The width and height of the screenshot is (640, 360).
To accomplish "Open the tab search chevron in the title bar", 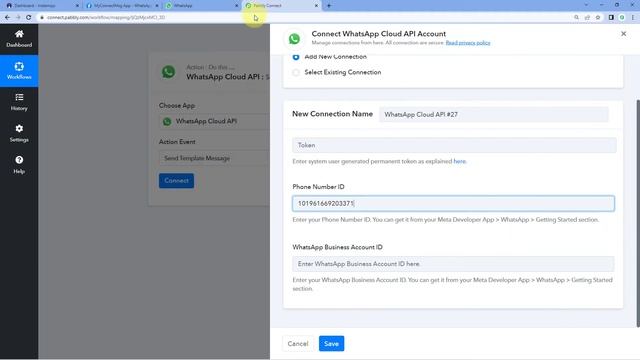I will [x=587, y=5].
